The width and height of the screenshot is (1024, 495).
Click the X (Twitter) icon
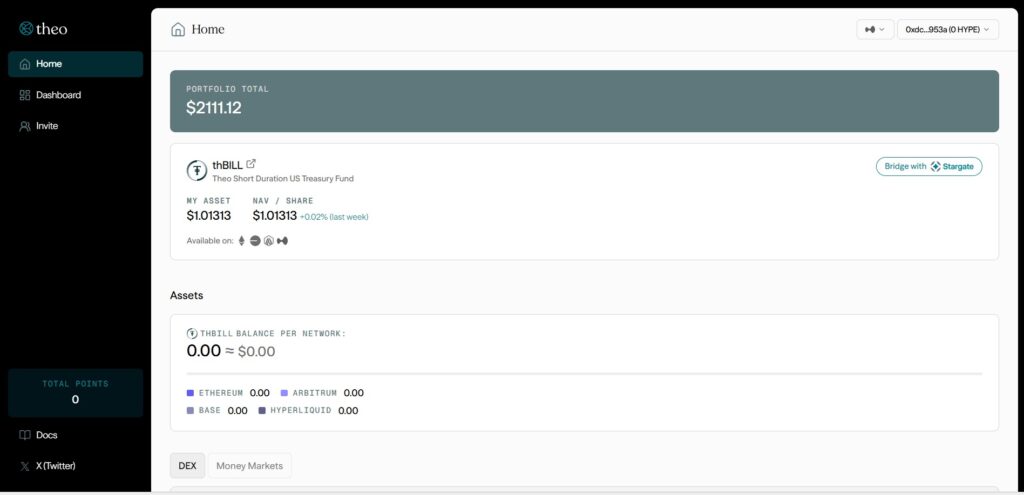[25, 466]
